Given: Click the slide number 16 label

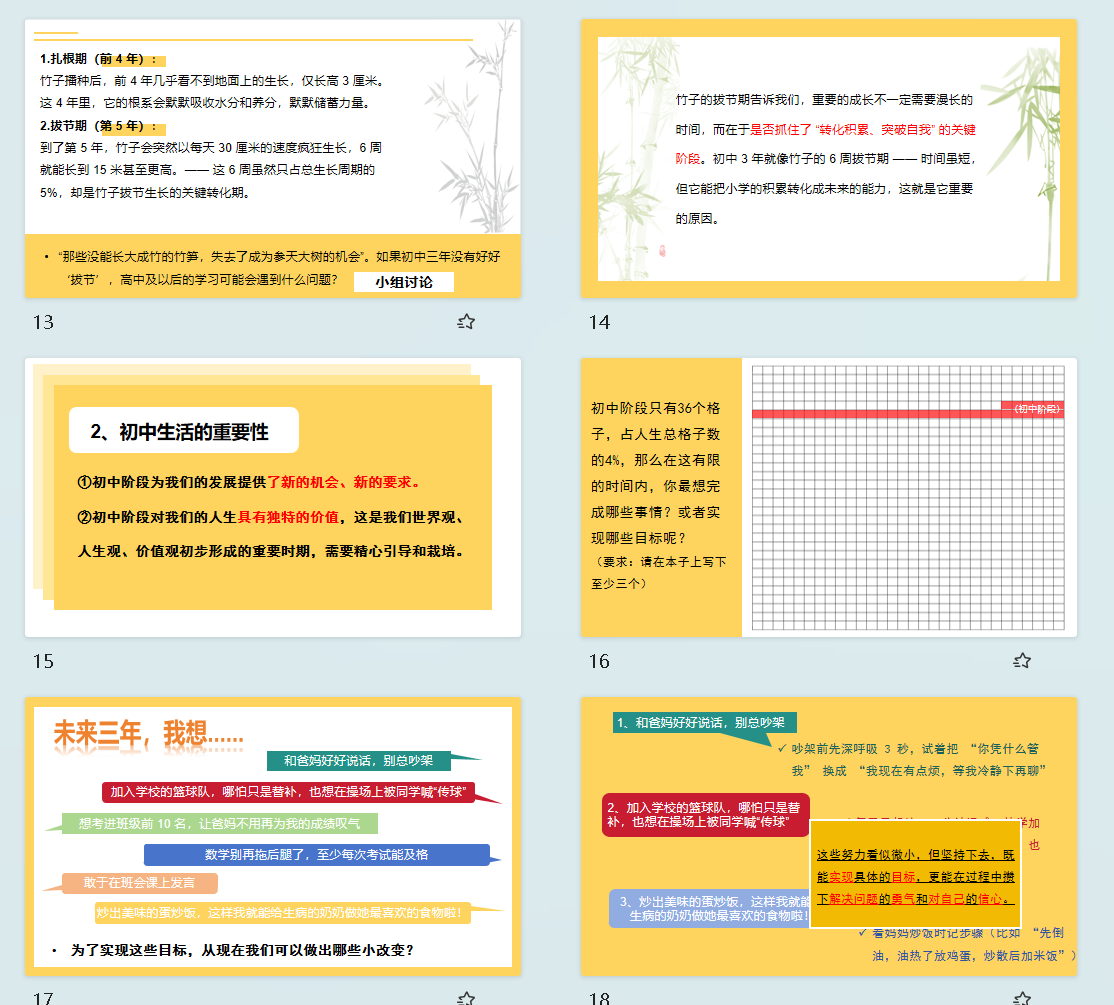Looking at the screenshot, I should pyautogui.click(x=599, y=661).
